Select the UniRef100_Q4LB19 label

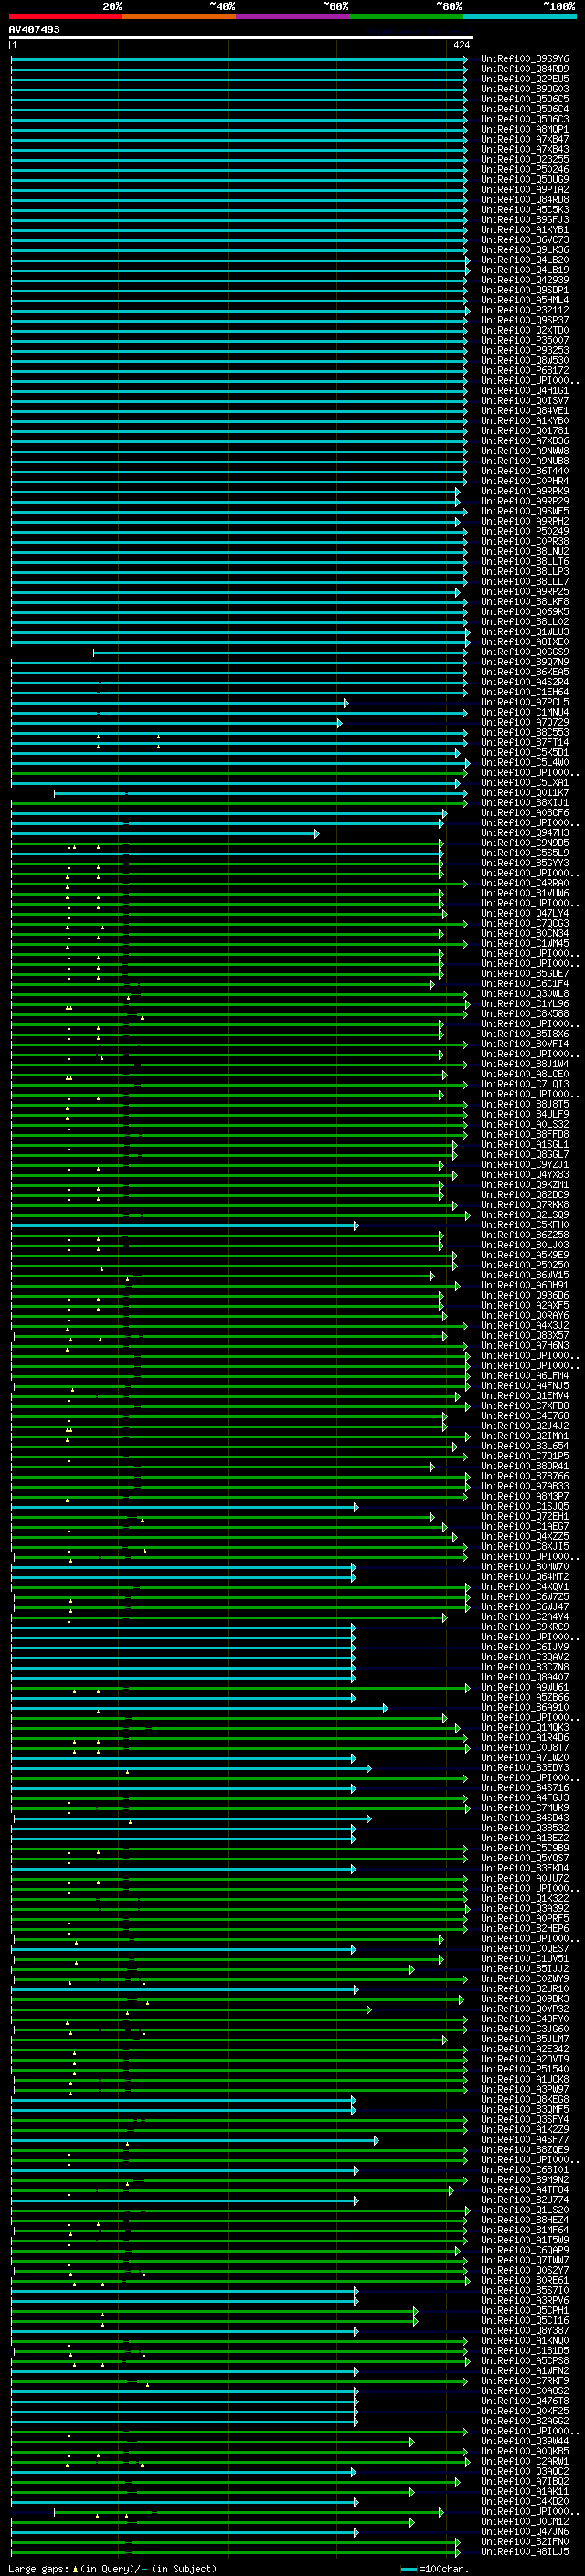(524, 270)
